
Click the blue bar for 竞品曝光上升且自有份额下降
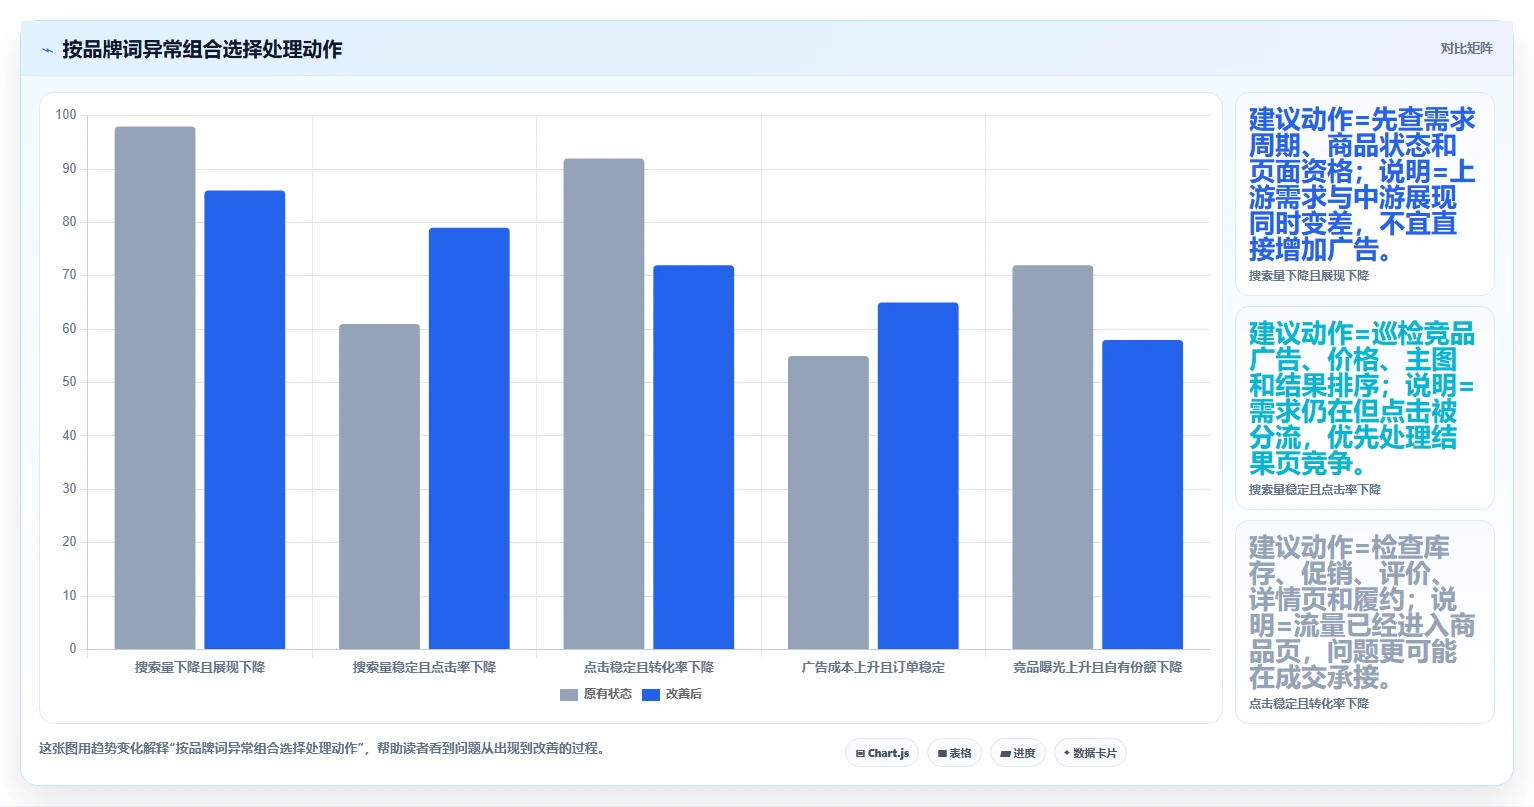1143,495
